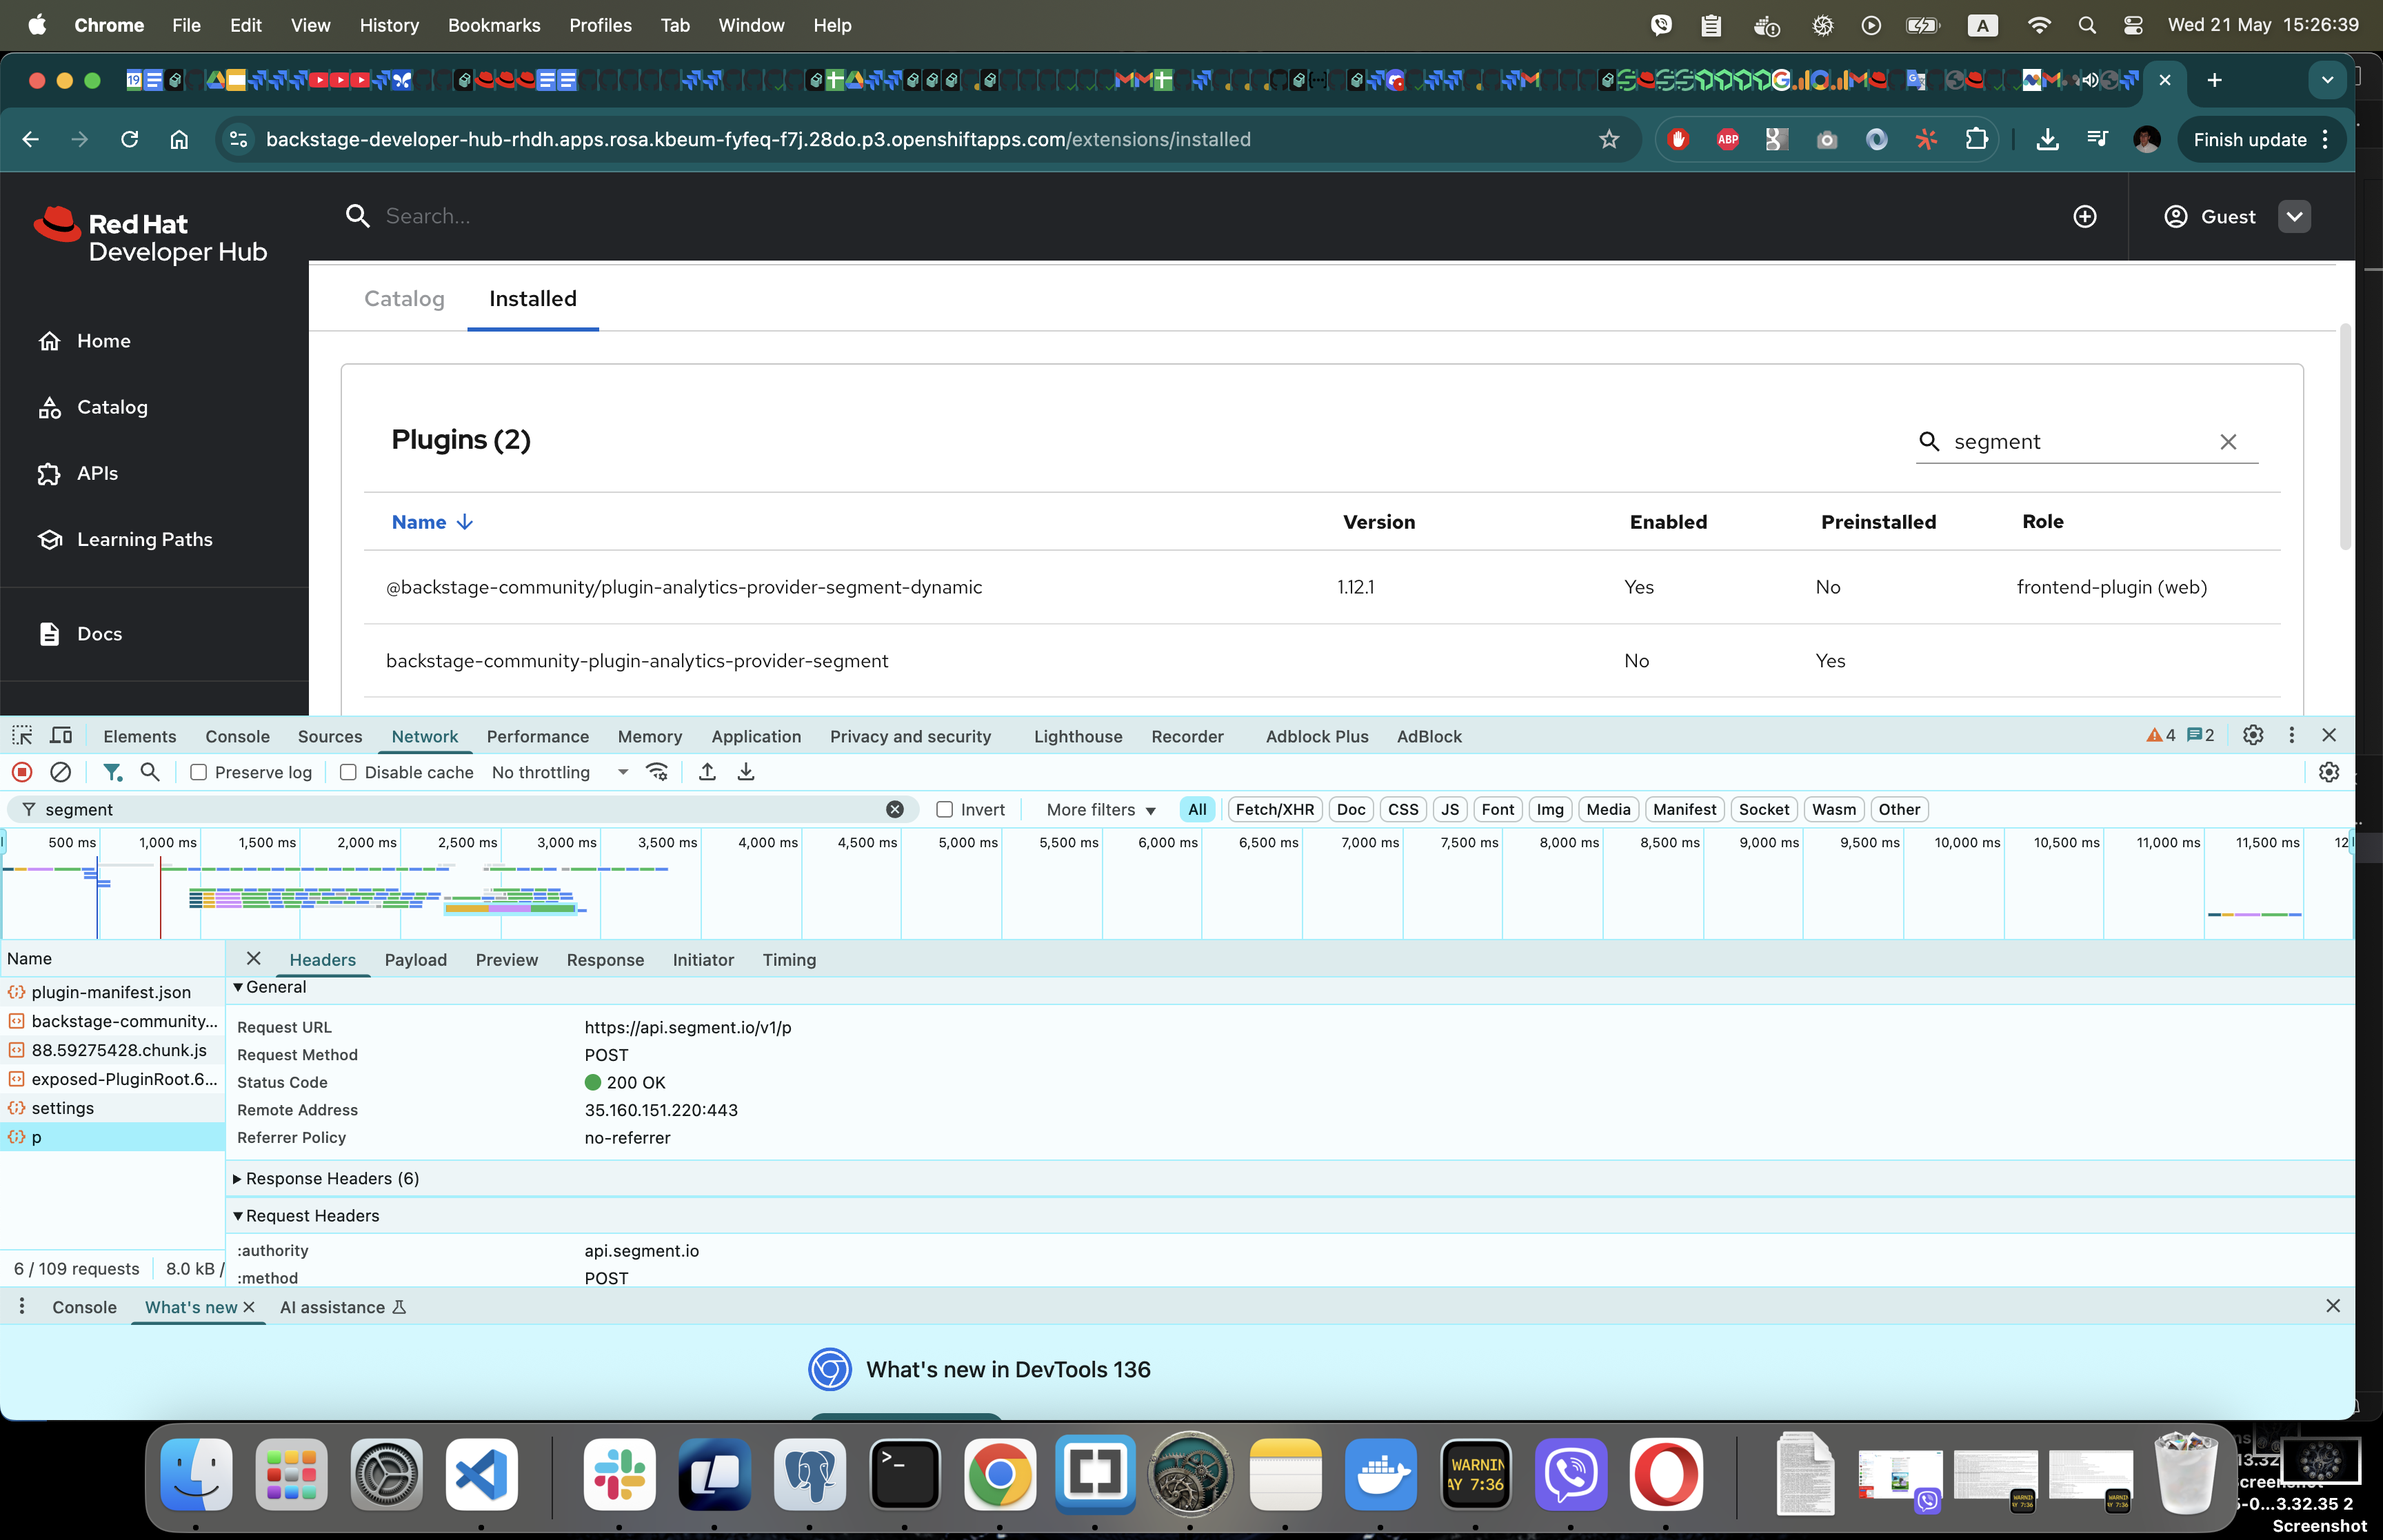Screen dimensions: 2383x1540
Task: Switch to the Catalog tab
Action: pyautogui.click(x=404, y=298)
